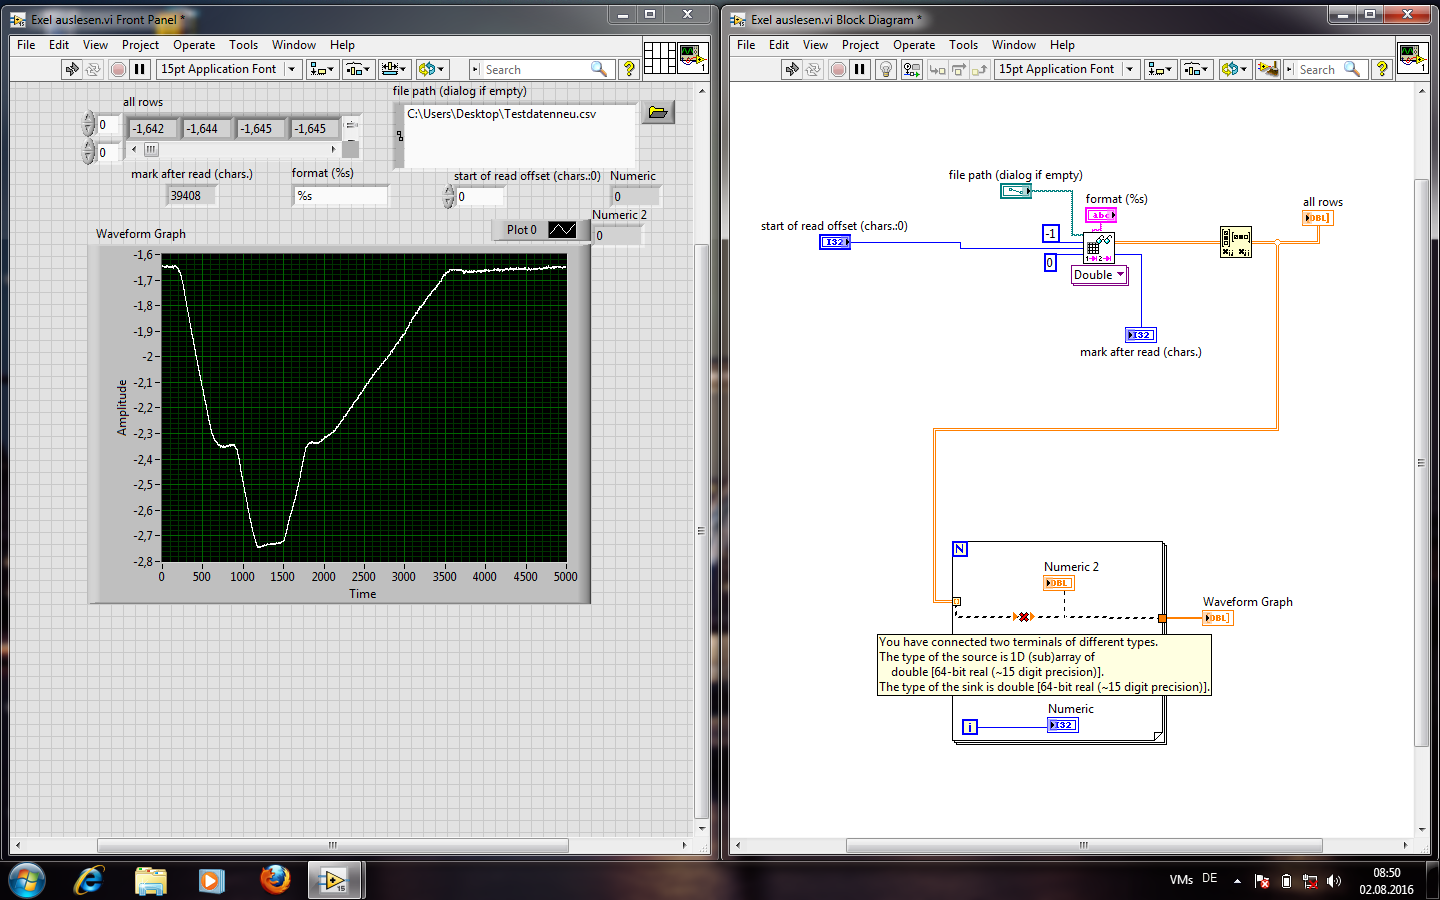Image resolution: width=1440 pixels, height=900 pixels.
Task: Click the Plot 0 line style swatch
Action: [562, 230]
